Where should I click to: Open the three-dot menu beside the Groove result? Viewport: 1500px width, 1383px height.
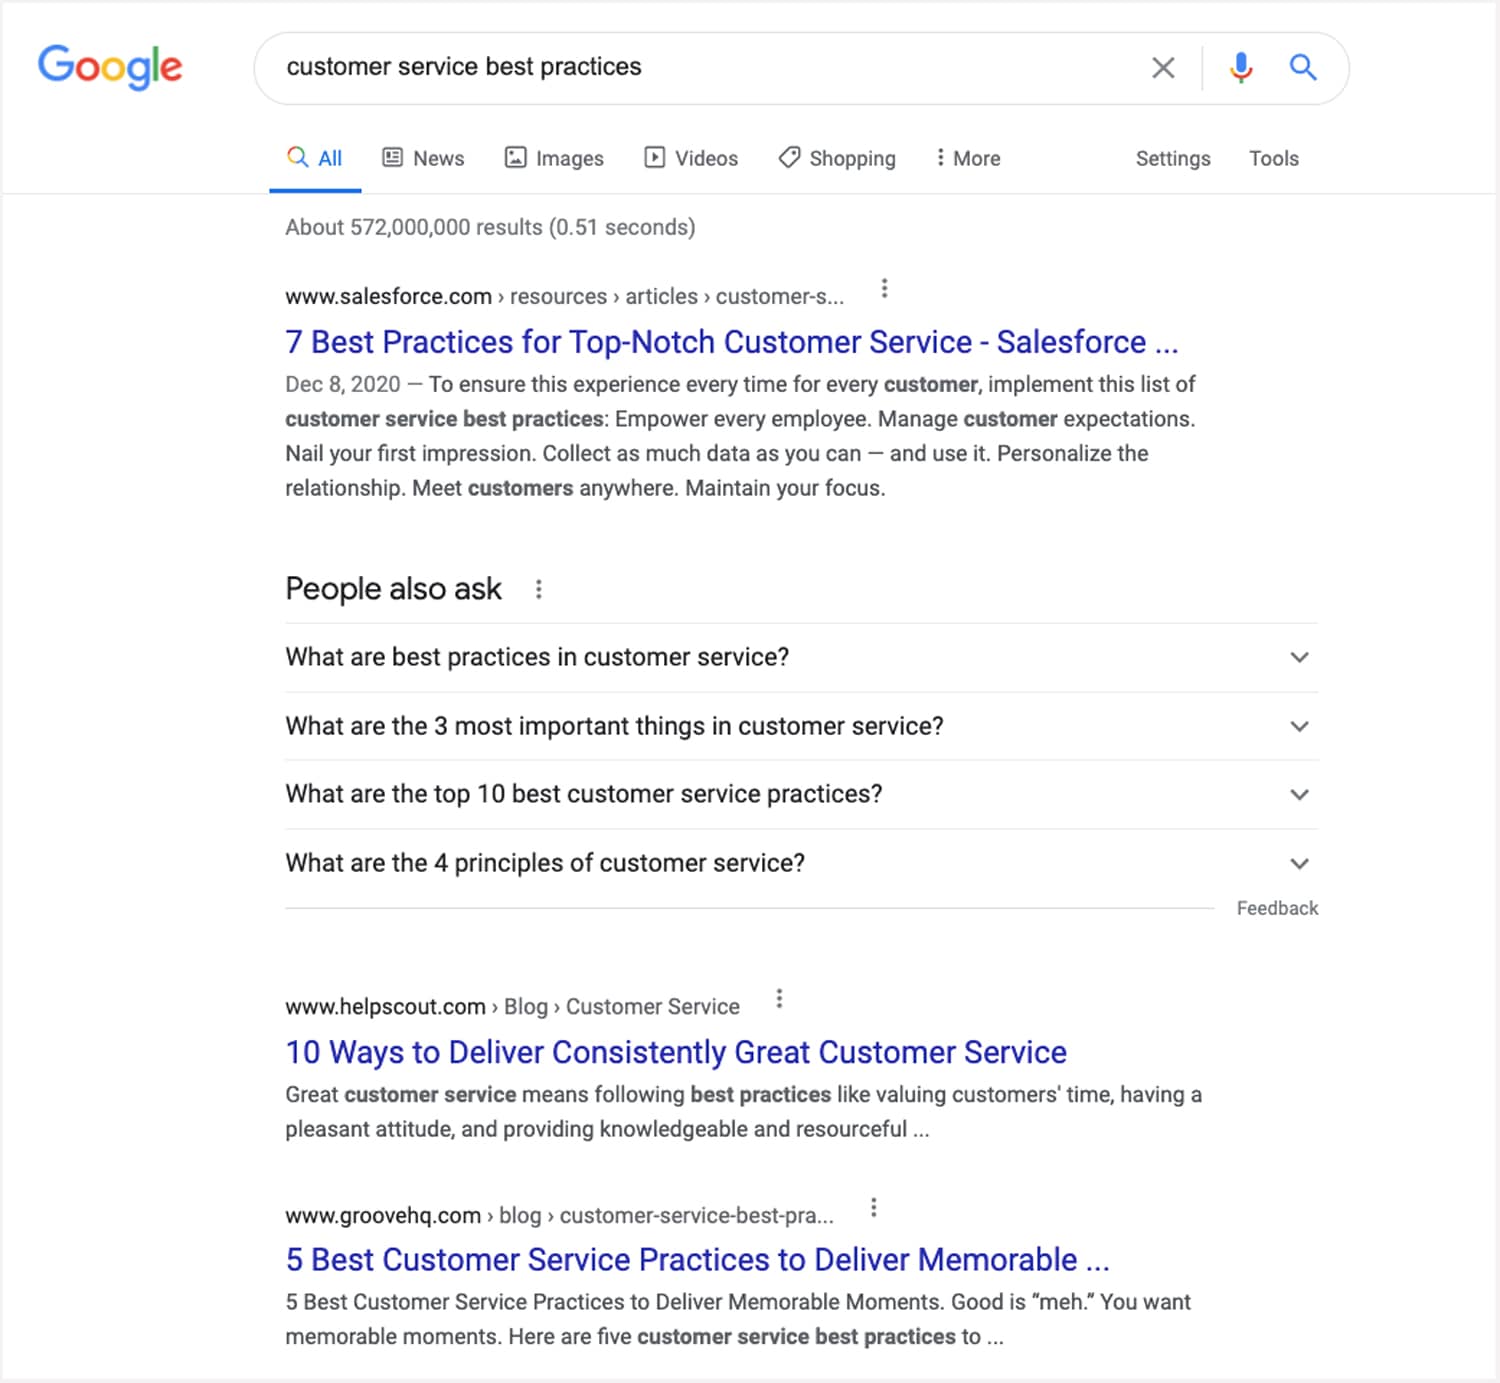point(874,1207)
